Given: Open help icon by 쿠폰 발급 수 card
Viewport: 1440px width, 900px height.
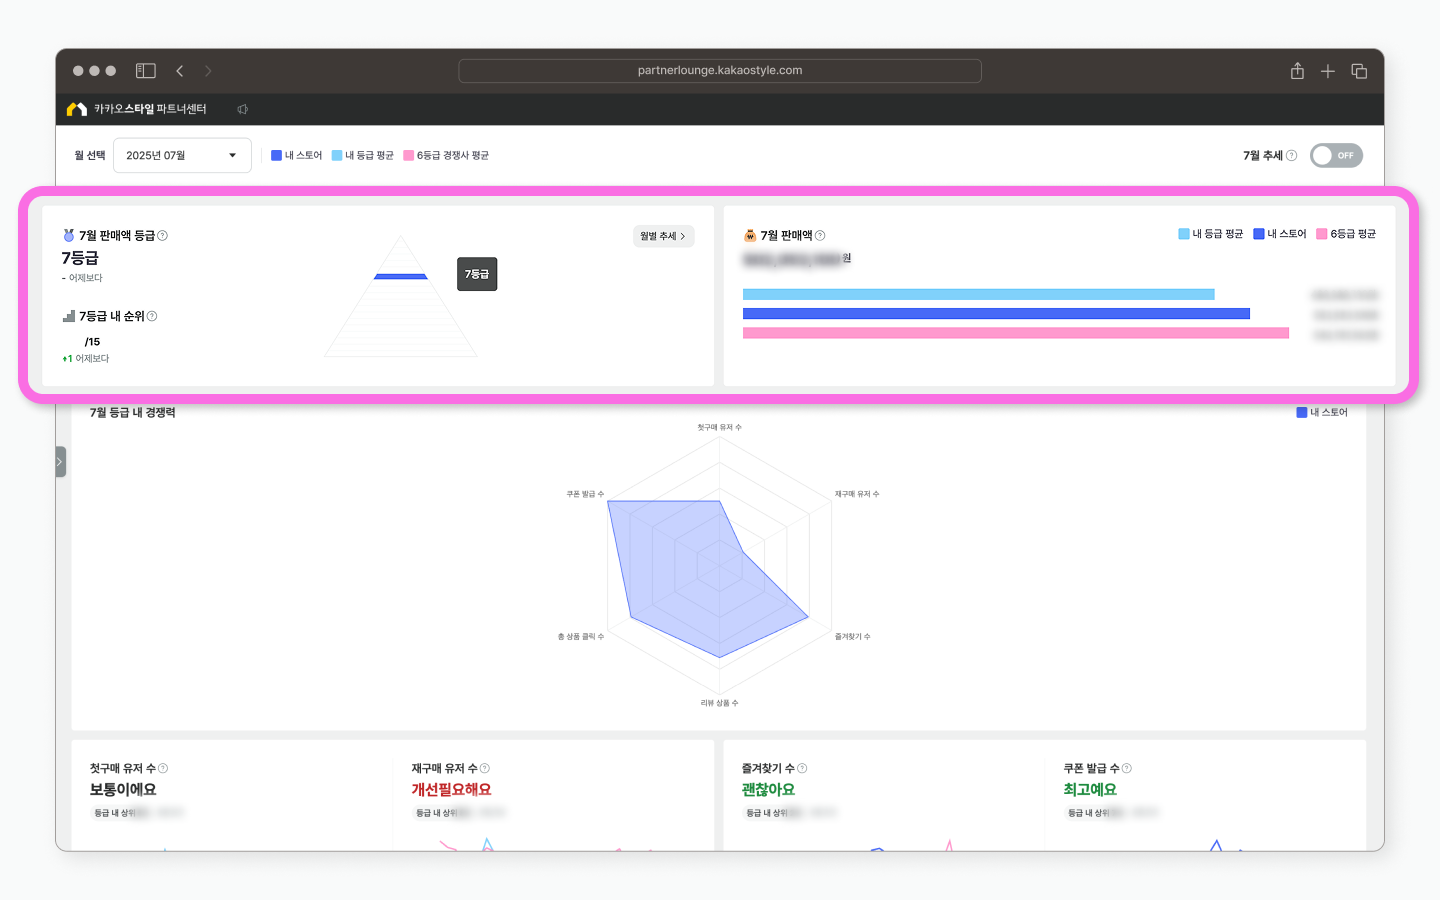Looking at the screenshot, I should (x=1127, y=768).
